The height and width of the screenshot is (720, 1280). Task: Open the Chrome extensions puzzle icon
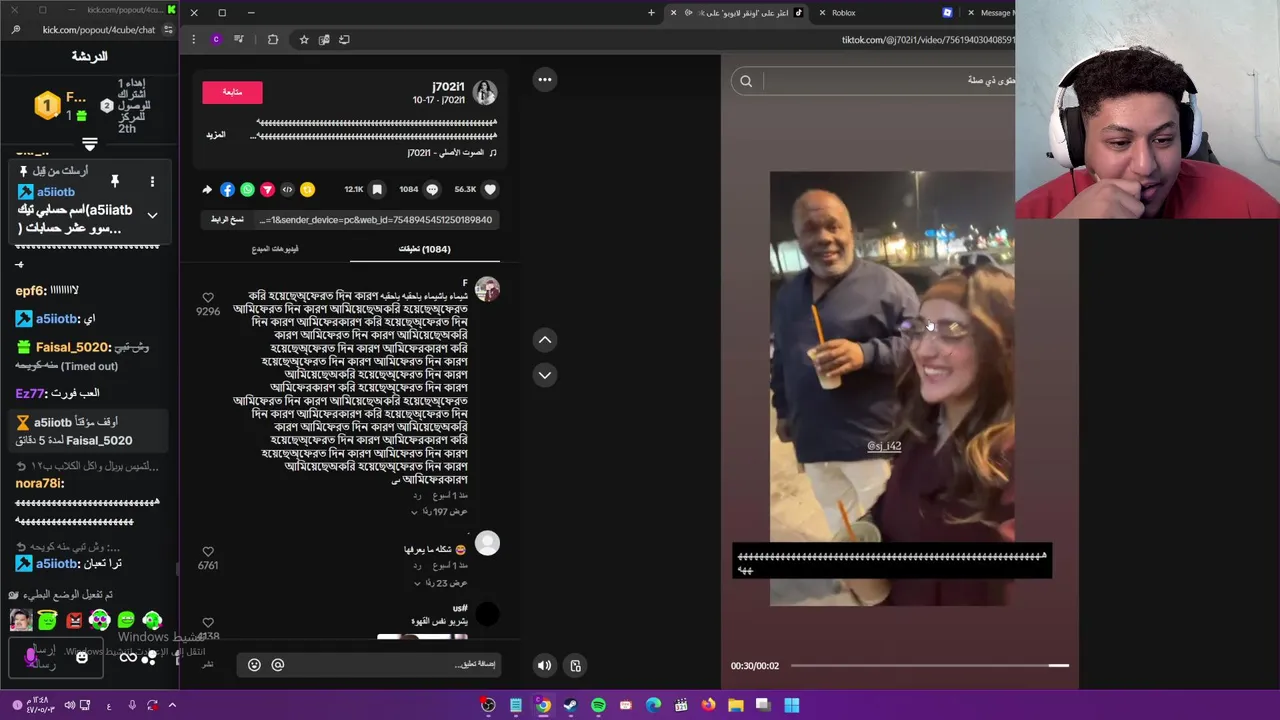click(x=273, y=39)
